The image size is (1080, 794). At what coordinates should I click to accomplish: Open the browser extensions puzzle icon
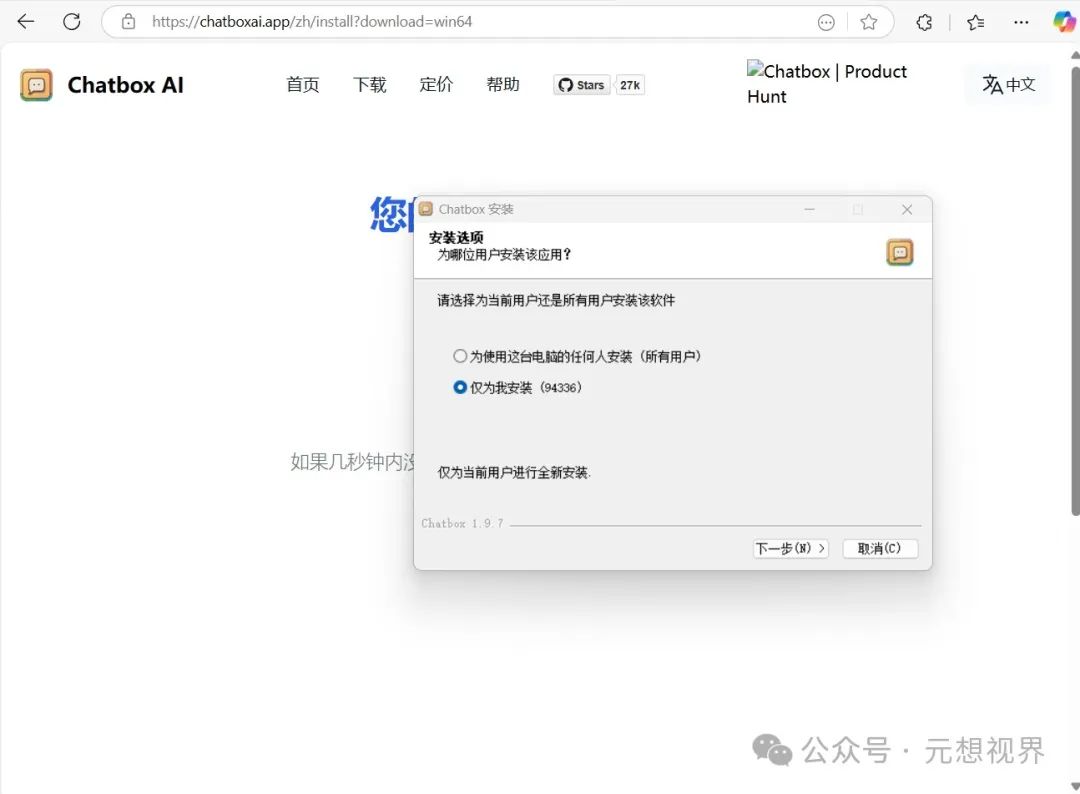pos(924,22)
